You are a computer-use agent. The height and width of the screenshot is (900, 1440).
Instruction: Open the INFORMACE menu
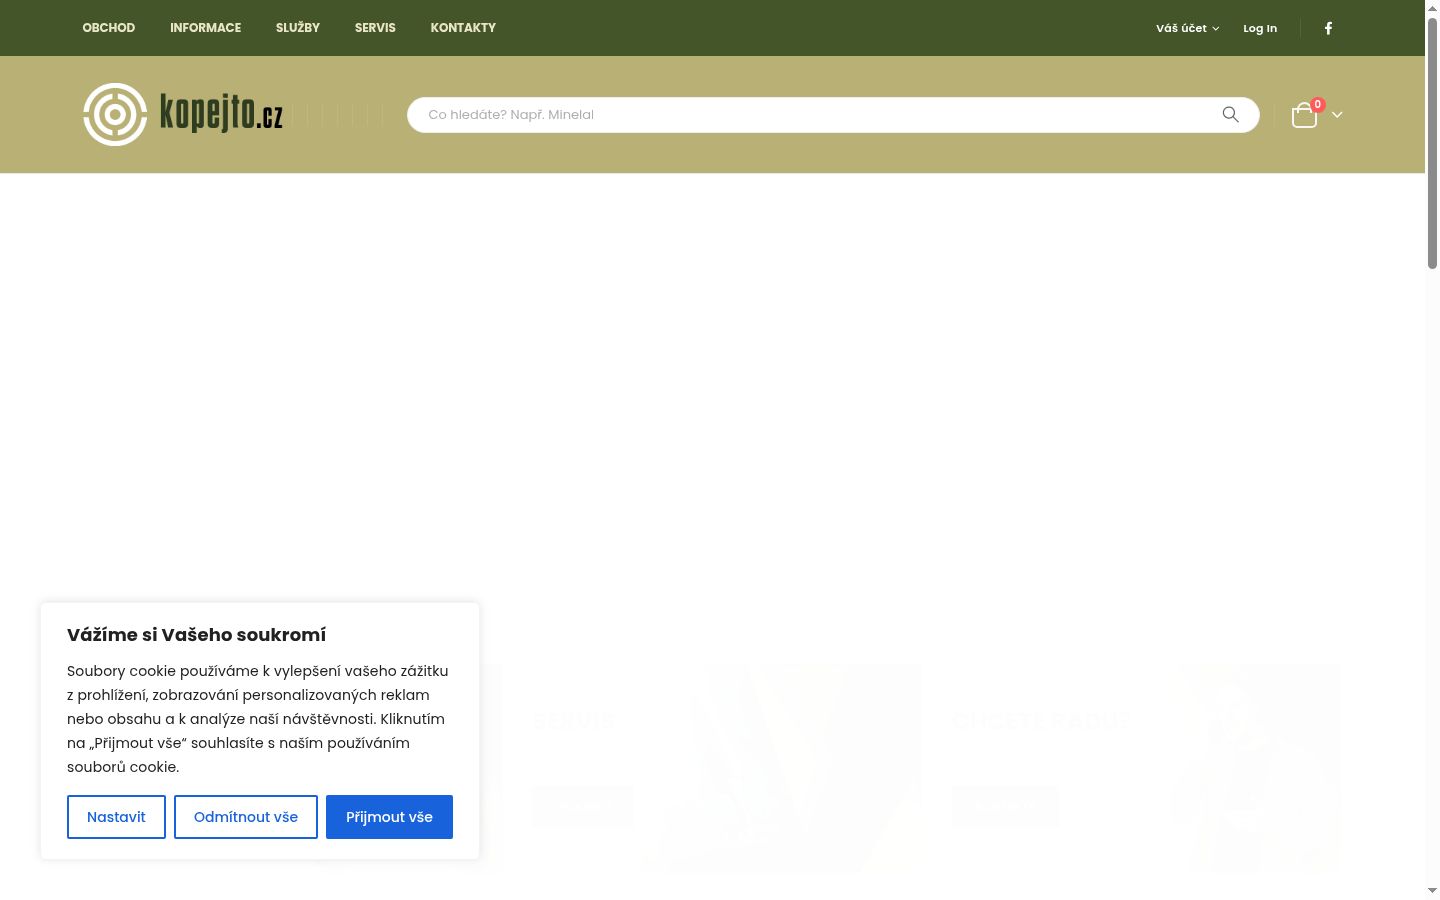click(206, 28)
